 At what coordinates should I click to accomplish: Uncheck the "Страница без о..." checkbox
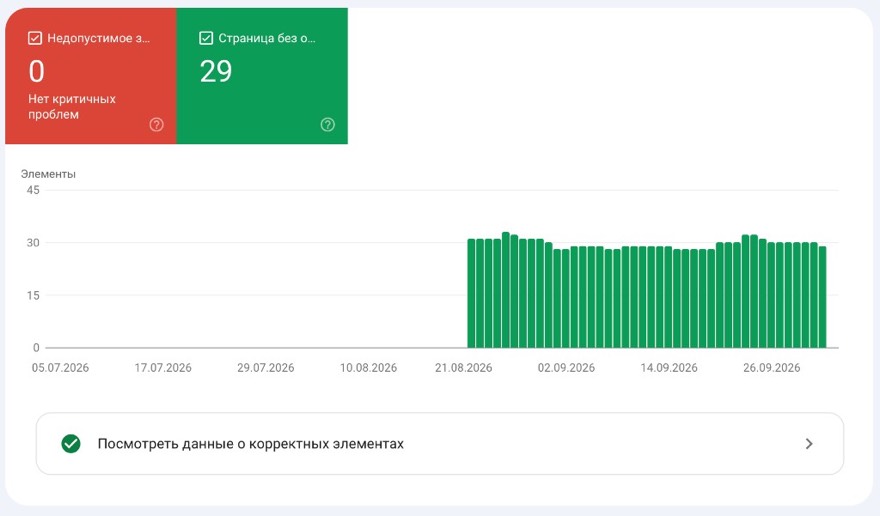tap(206, 38)
